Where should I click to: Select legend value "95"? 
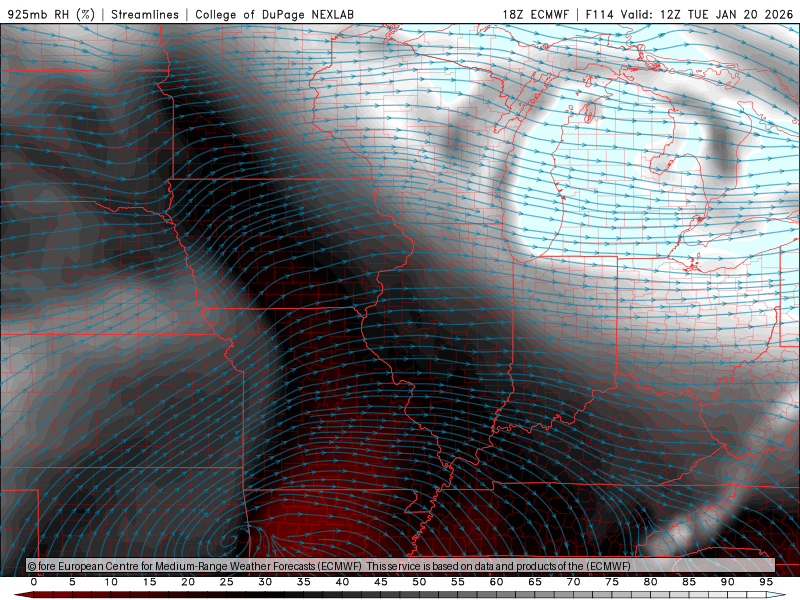point(766,582)
